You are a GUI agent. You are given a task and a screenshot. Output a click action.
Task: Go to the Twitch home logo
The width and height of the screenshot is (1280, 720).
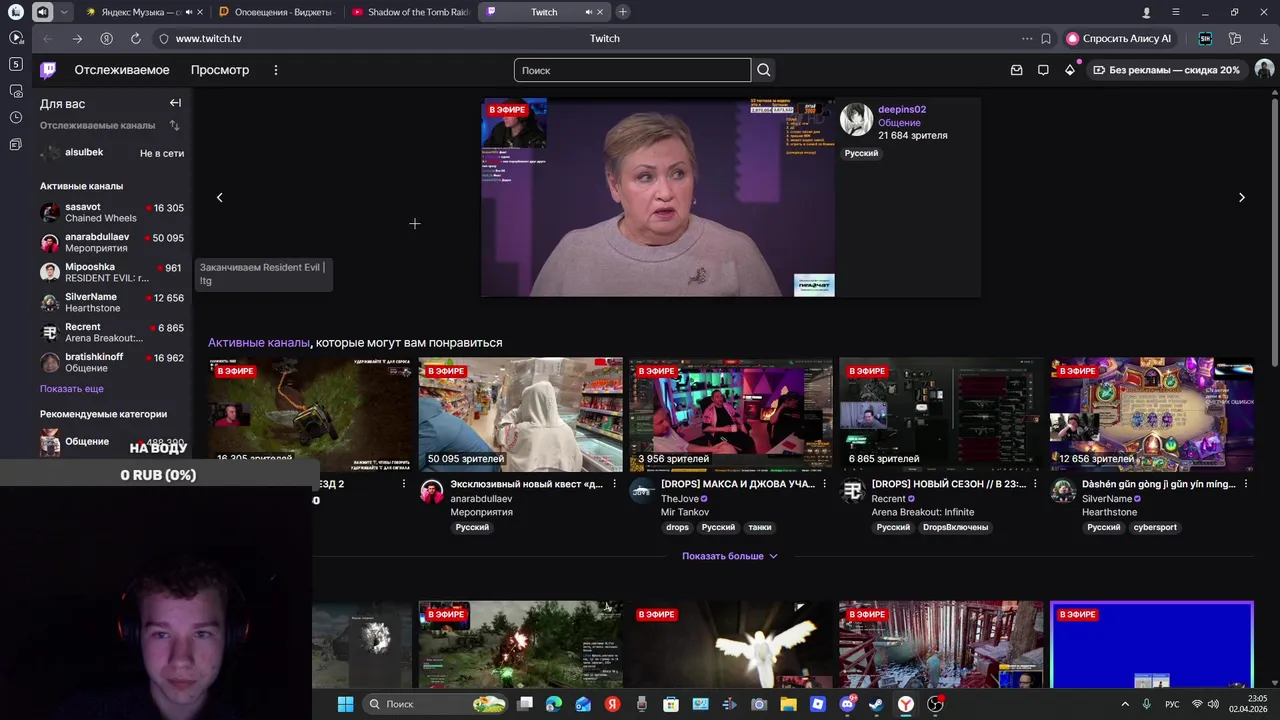tap(48, 70)
